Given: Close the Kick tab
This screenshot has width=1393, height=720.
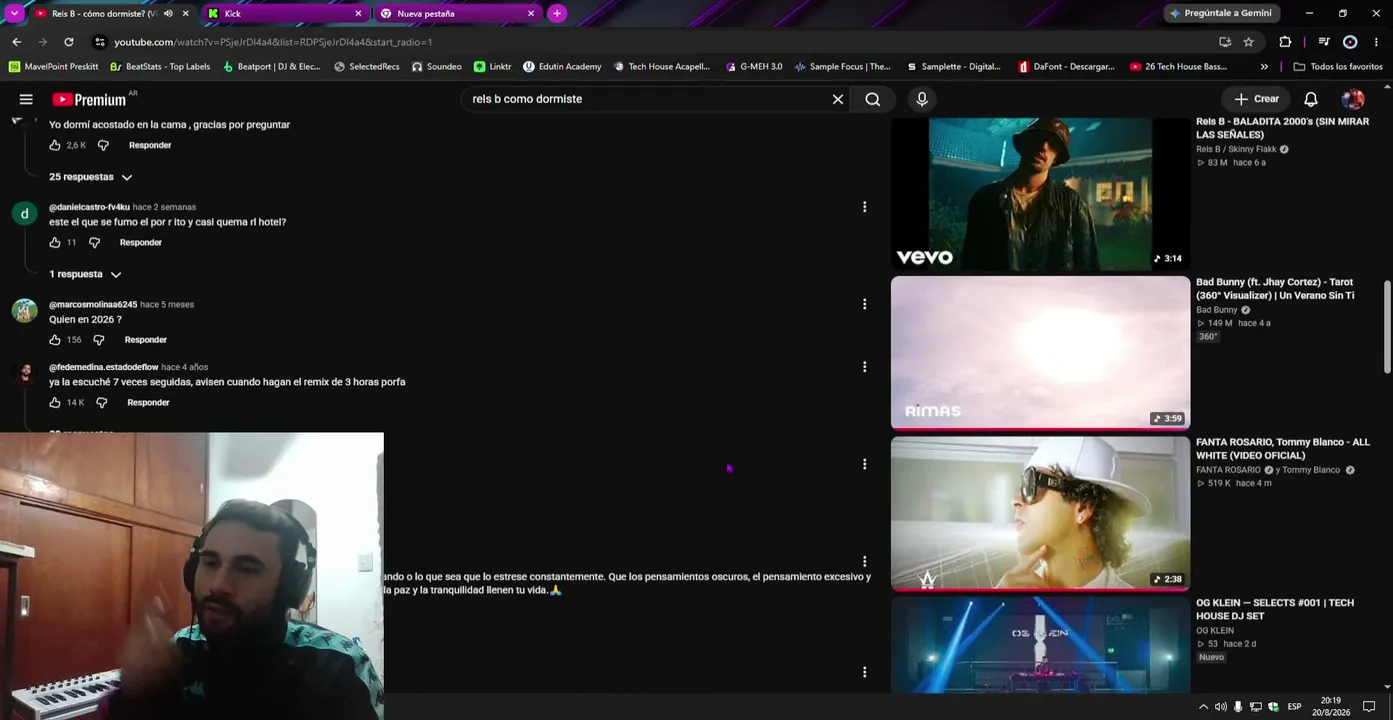Looking at the screenshot, I should pyautogui.click(x=358, y=13).
